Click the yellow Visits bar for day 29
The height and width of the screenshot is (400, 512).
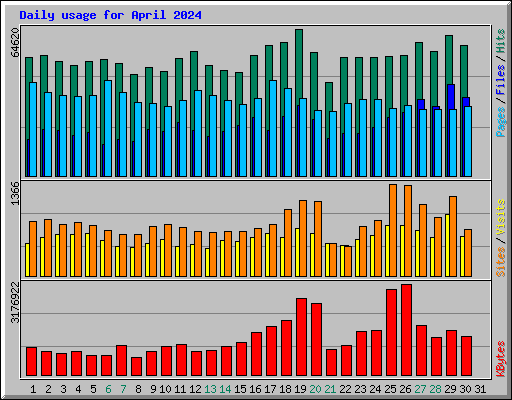pos(447,245)
